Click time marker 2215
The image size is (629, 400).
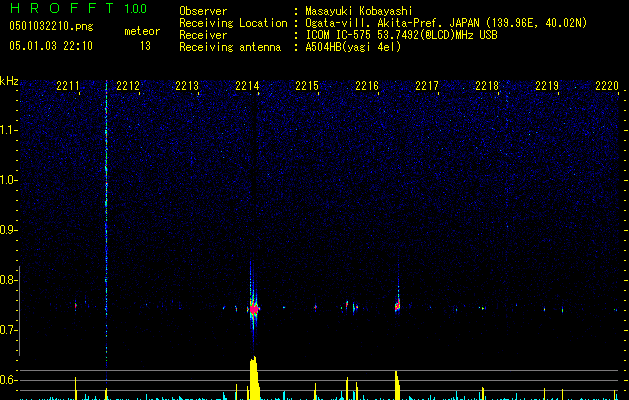coord(307,86)
